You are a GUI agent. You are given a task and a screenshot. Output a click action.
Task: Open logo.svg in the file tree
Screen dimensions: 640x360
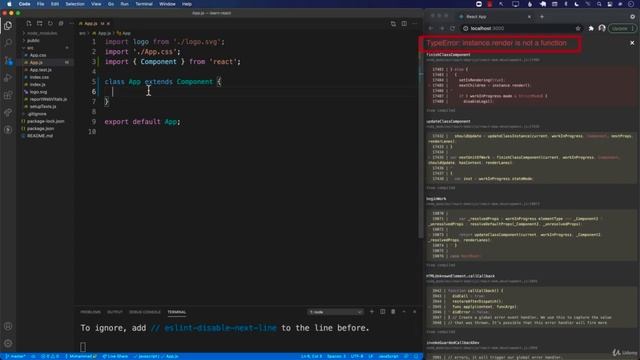point(38,92)
